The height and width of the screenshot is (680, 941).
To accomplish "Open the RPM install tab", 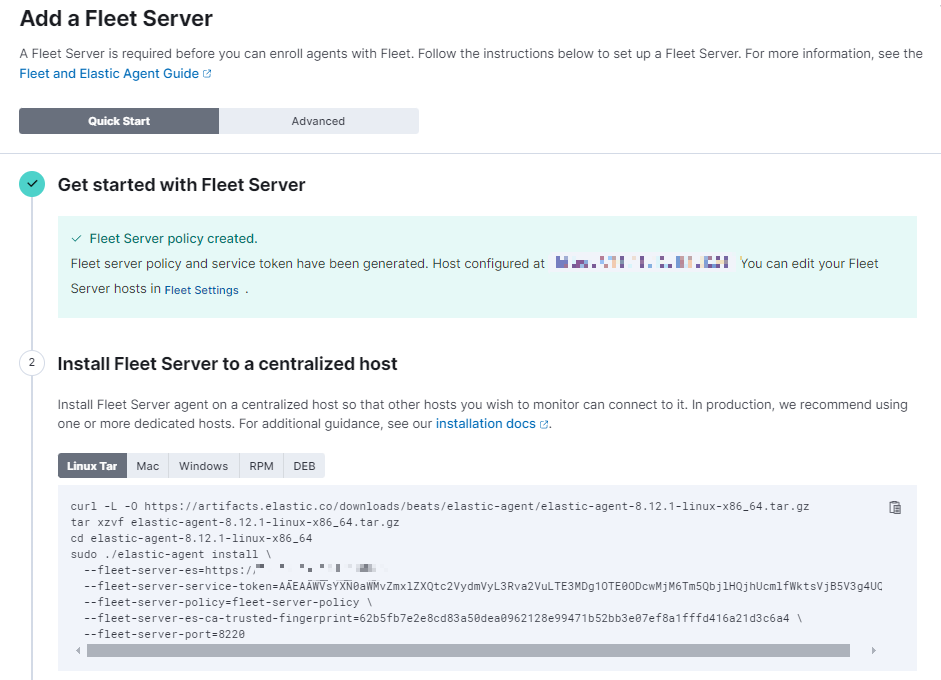I will click(x=262, y=466).
